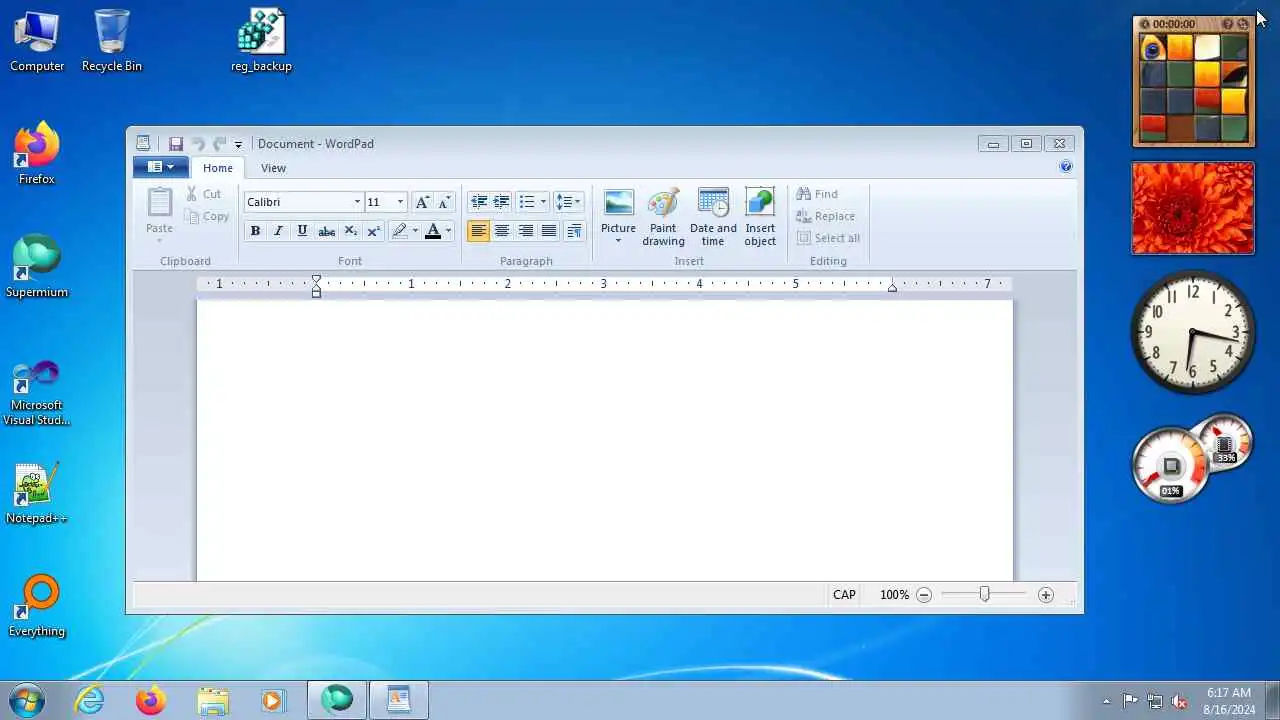The image size is (1280, 720).
Task: Select Align text right
Action: tap(525, 231)
